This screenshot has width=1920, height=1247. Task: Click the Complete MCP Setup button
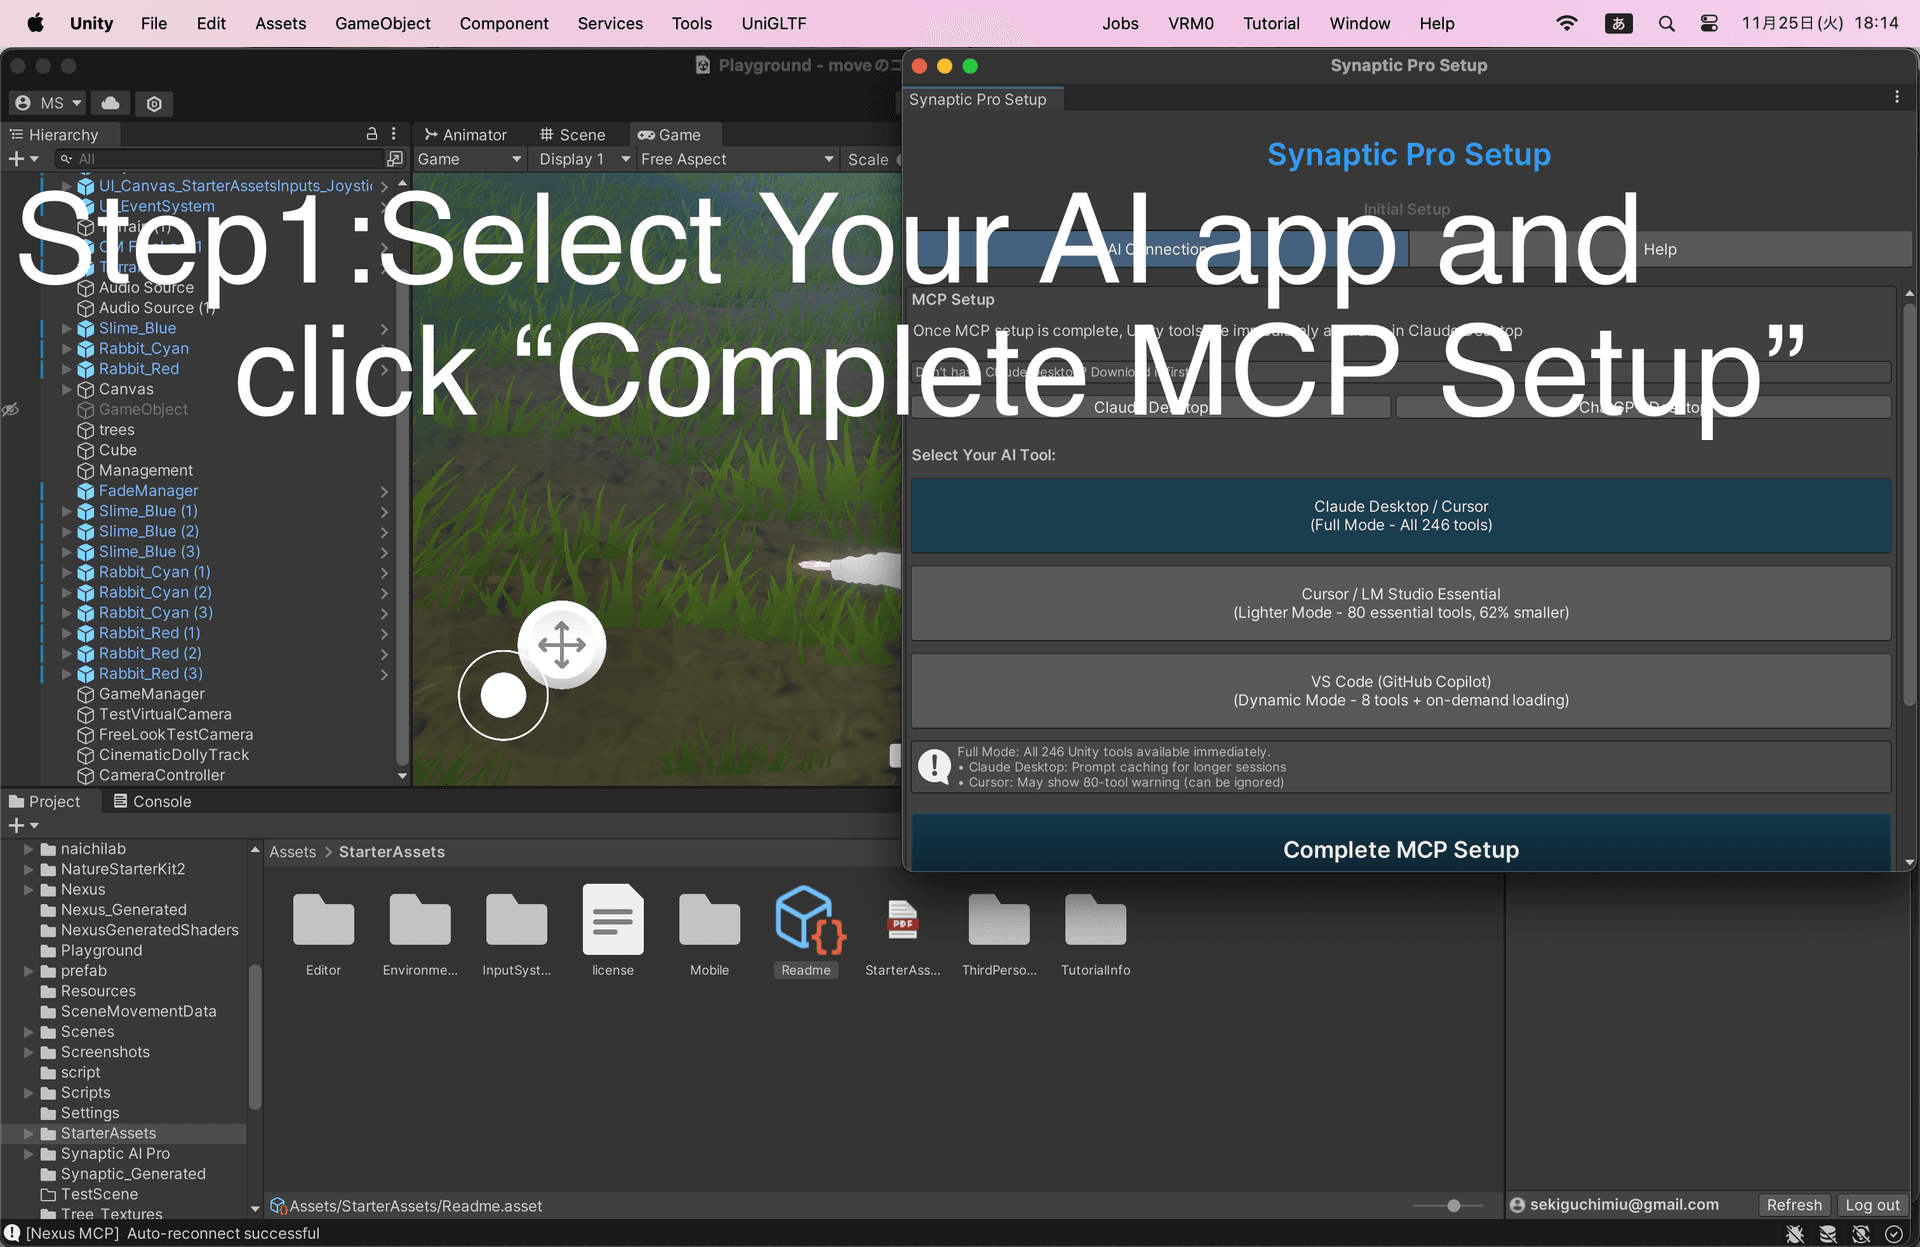[1400, 849]
